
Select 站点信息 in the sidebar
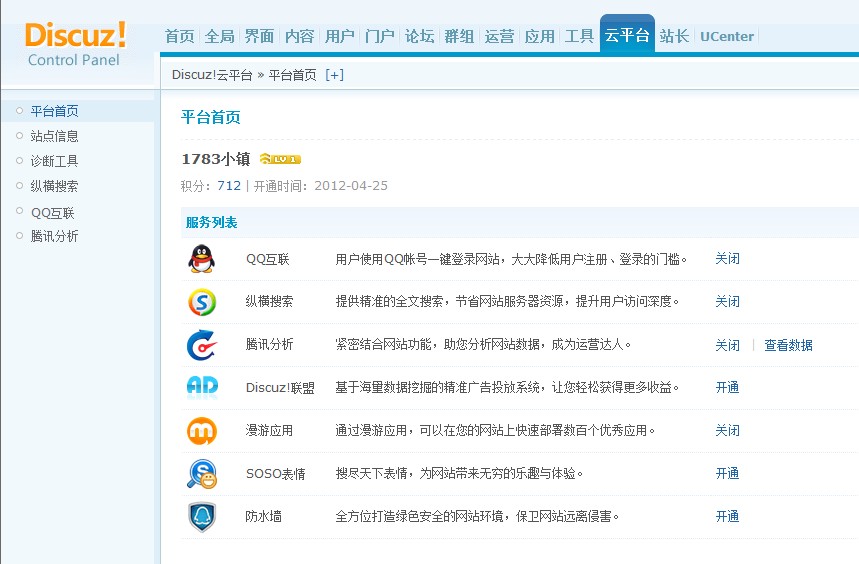(x=54, y=136)
